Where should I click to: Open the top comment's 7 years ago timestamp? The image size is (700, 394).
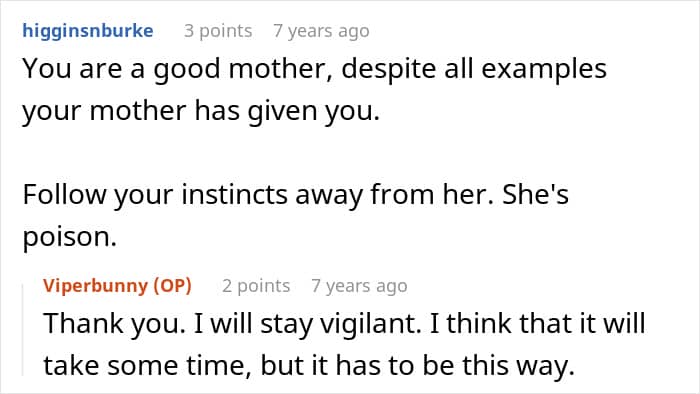[x=321, y=31]
